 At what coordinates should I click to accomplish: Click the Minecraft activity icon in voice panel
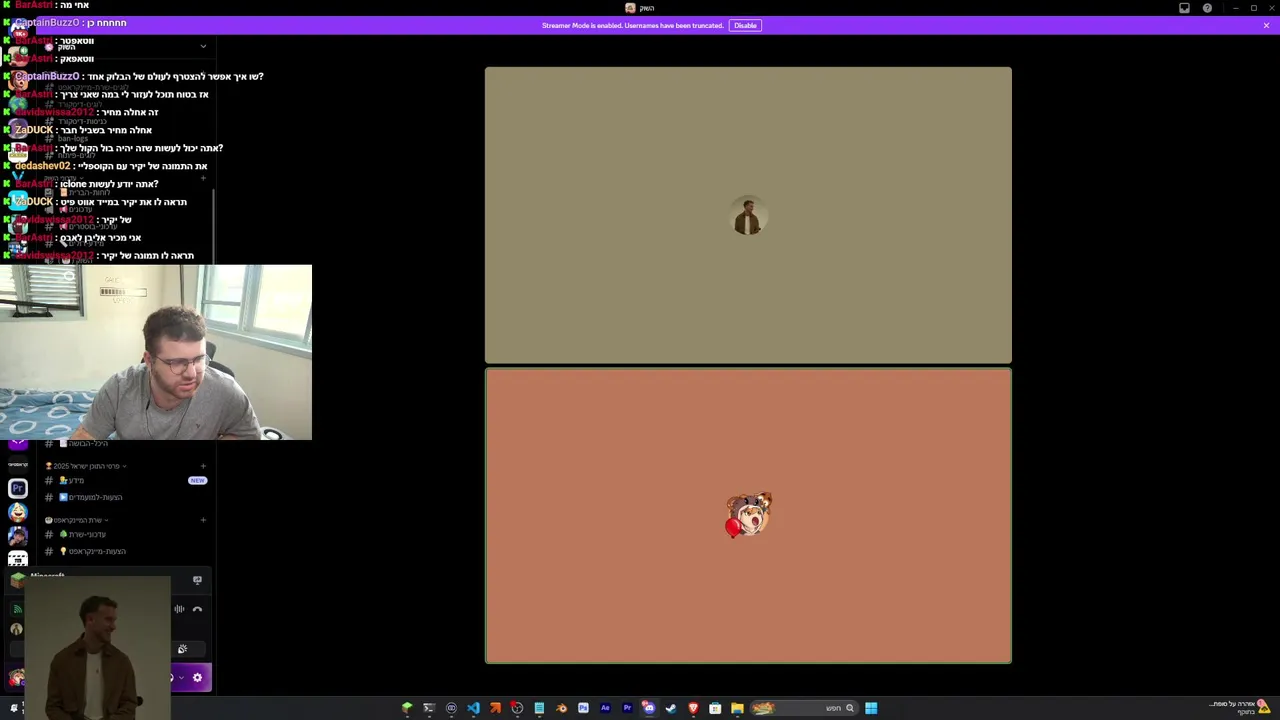pyautogui.click(x=17, y=582)
